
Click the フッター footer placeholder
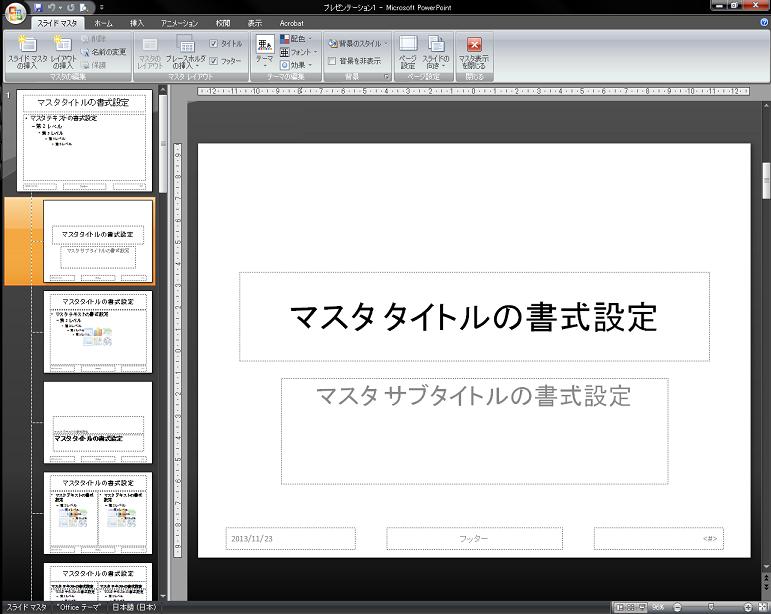point(474,538)
